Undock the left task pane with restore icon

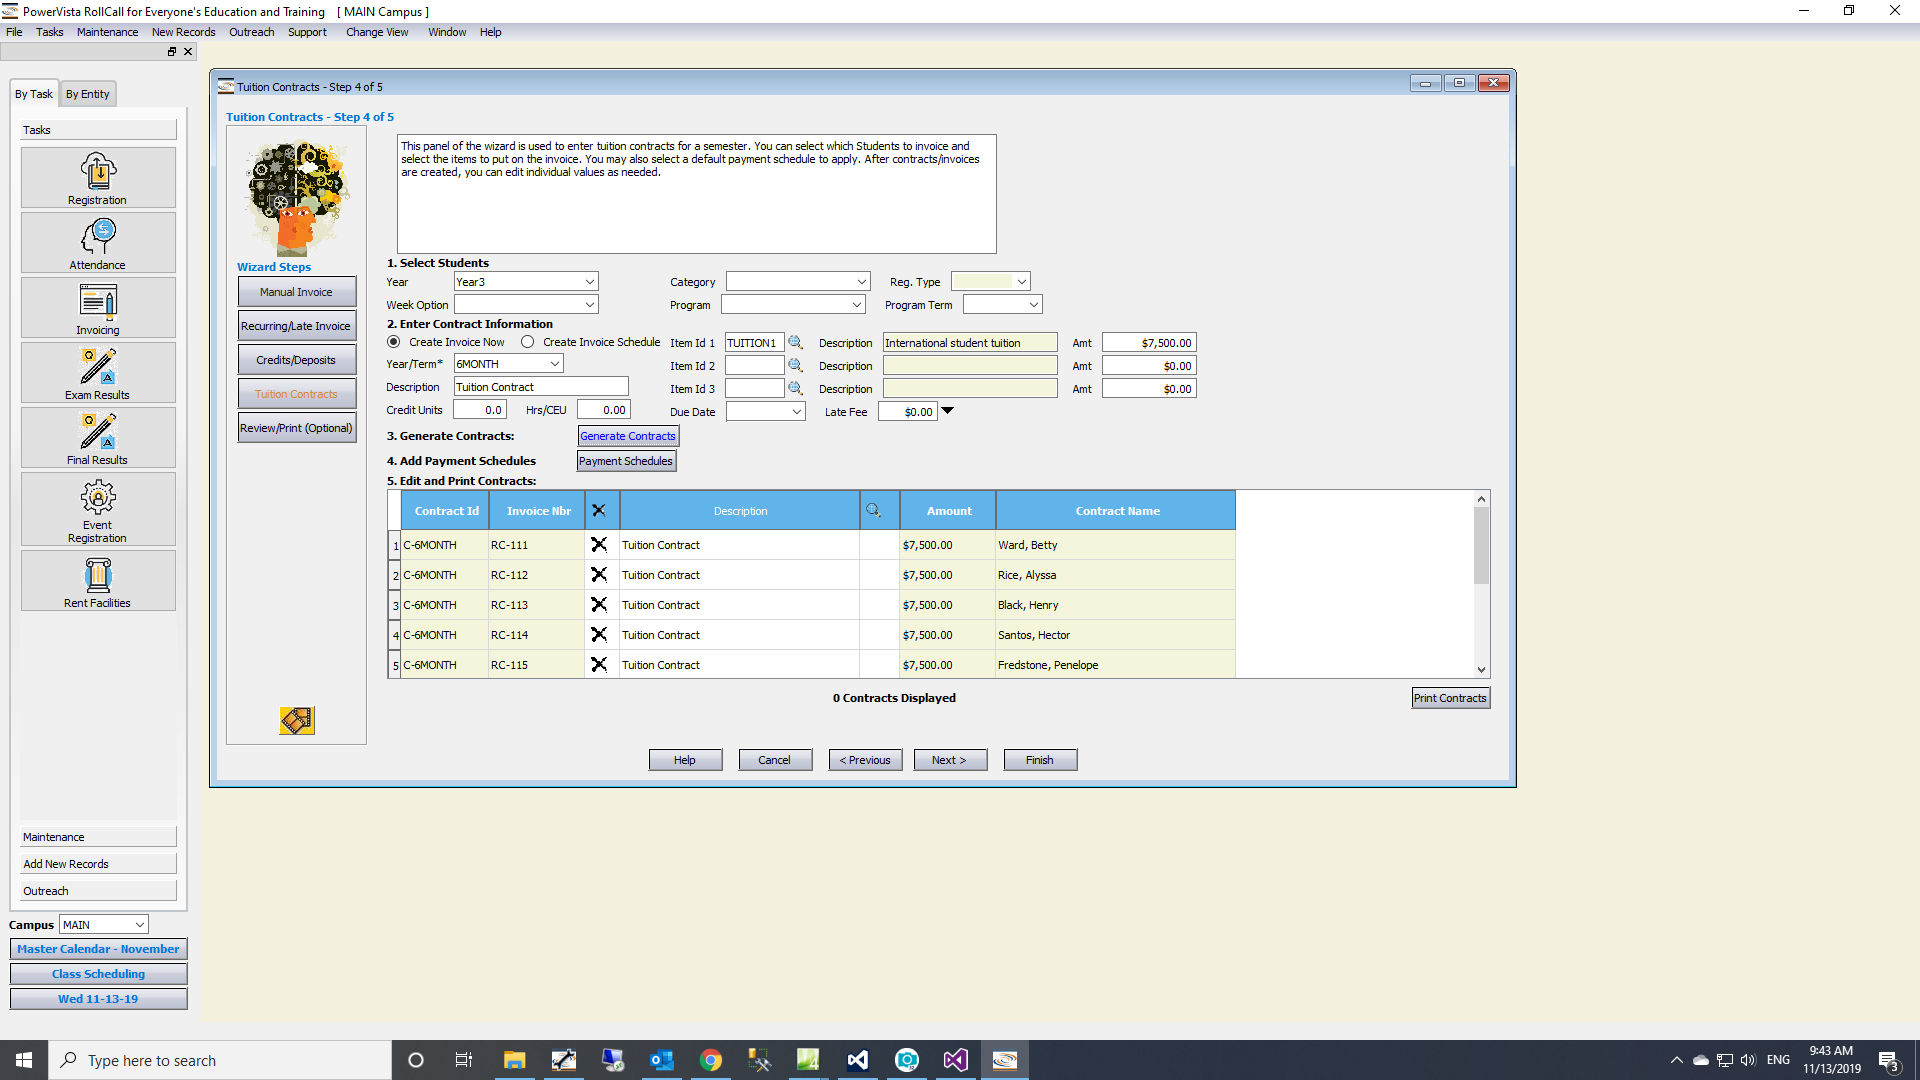[x=172, y=52]
